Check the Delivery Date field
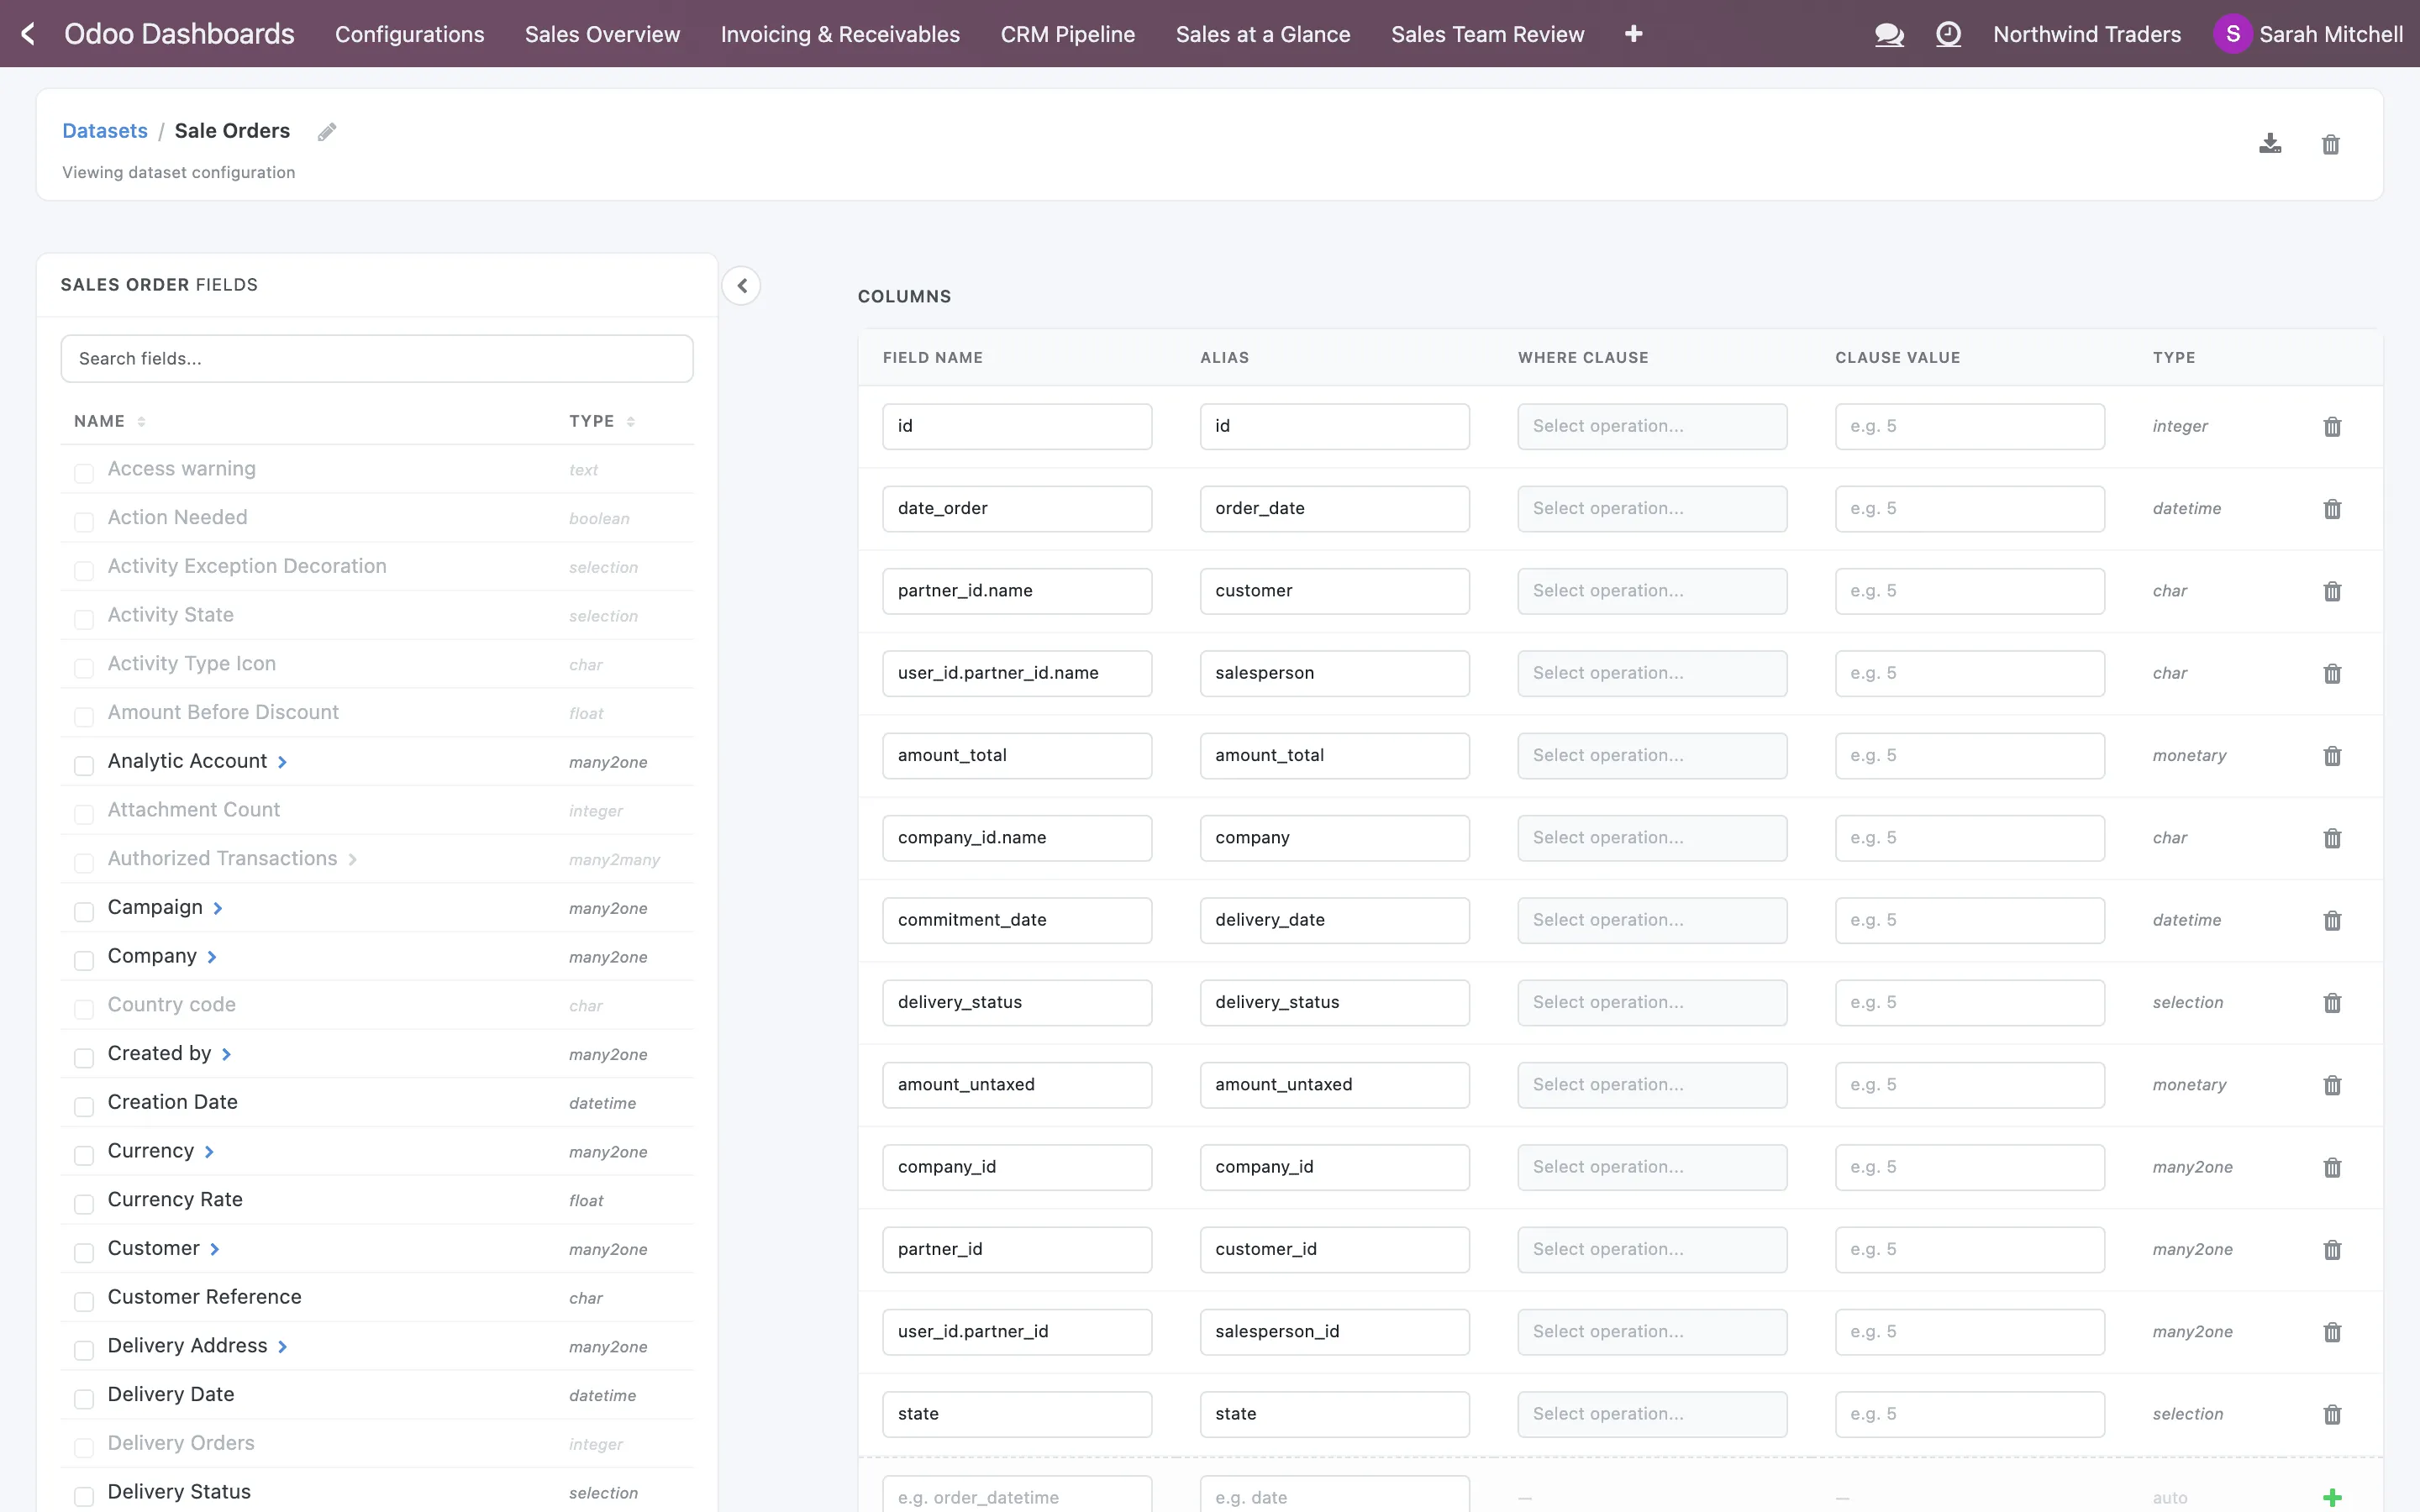Image resolution: width=2420 pixels, height=1512 pixels. click(x=84, y=1398)
